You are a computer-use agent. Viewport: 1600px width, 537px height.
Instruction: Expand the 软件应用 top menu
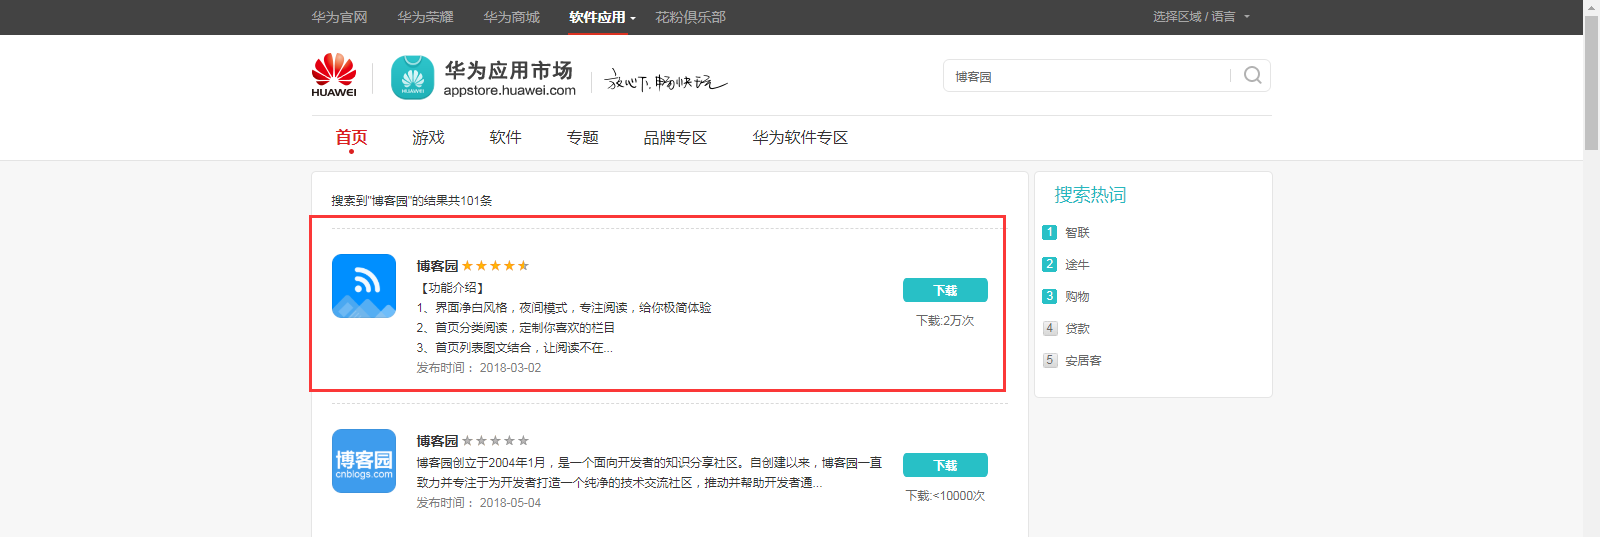click(602, 17)
